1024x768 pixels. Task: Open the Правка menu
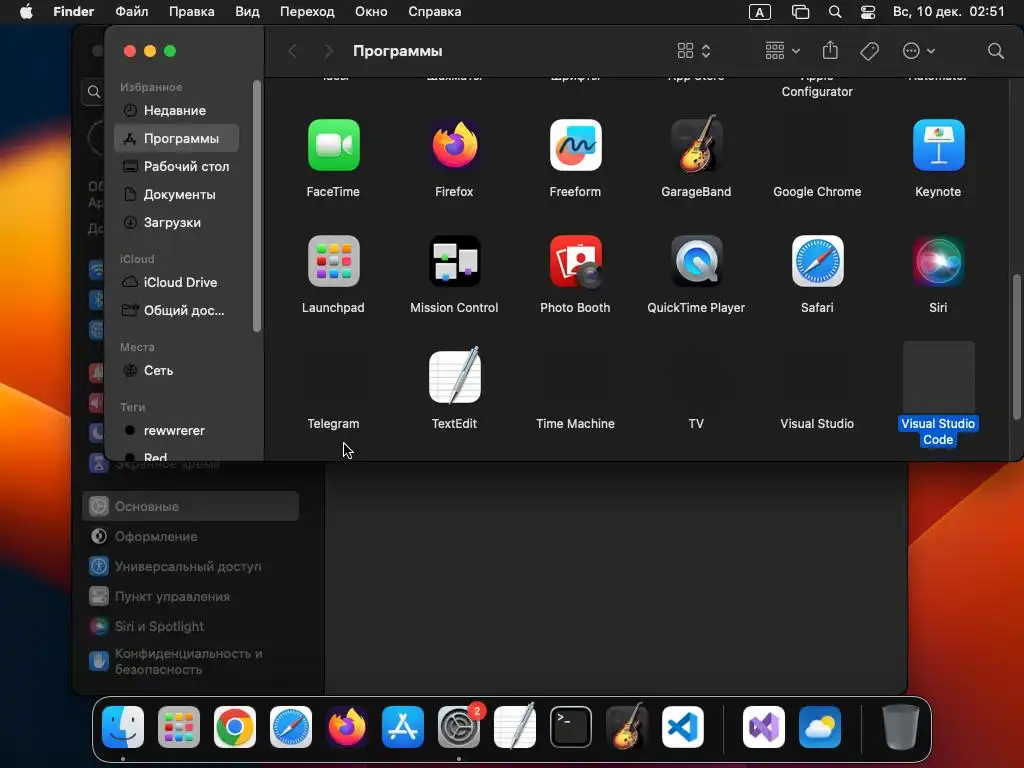click(x=191, y=12)
